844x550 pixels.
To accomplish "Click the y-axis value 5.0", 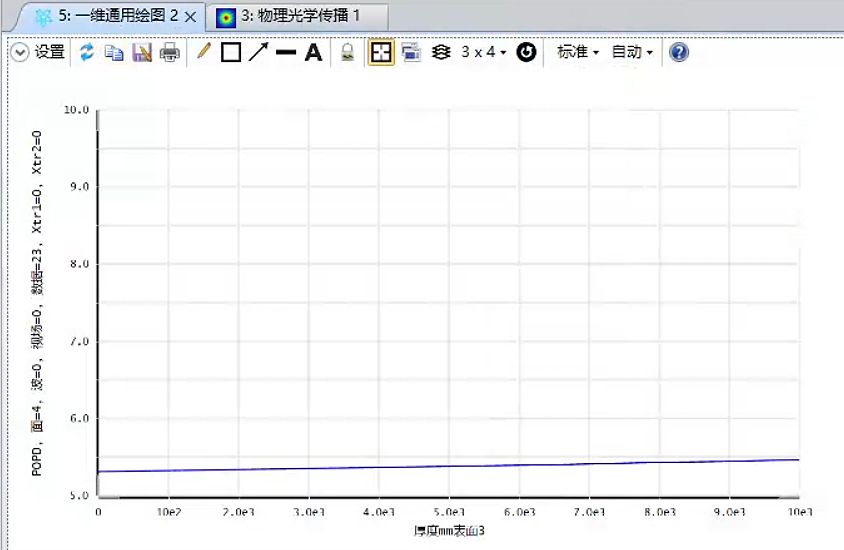I will (79, 495).
